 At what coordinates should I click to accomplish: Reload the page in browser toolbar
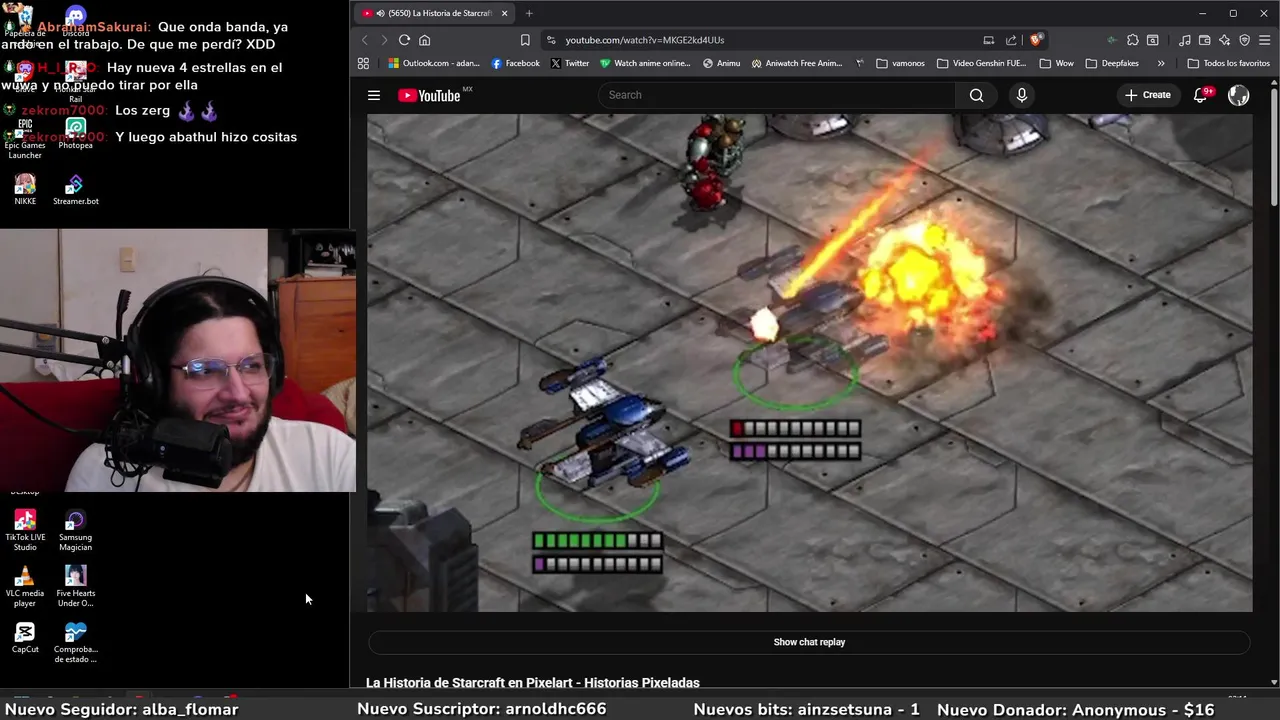pyautogui.click(x=404, y=40)
